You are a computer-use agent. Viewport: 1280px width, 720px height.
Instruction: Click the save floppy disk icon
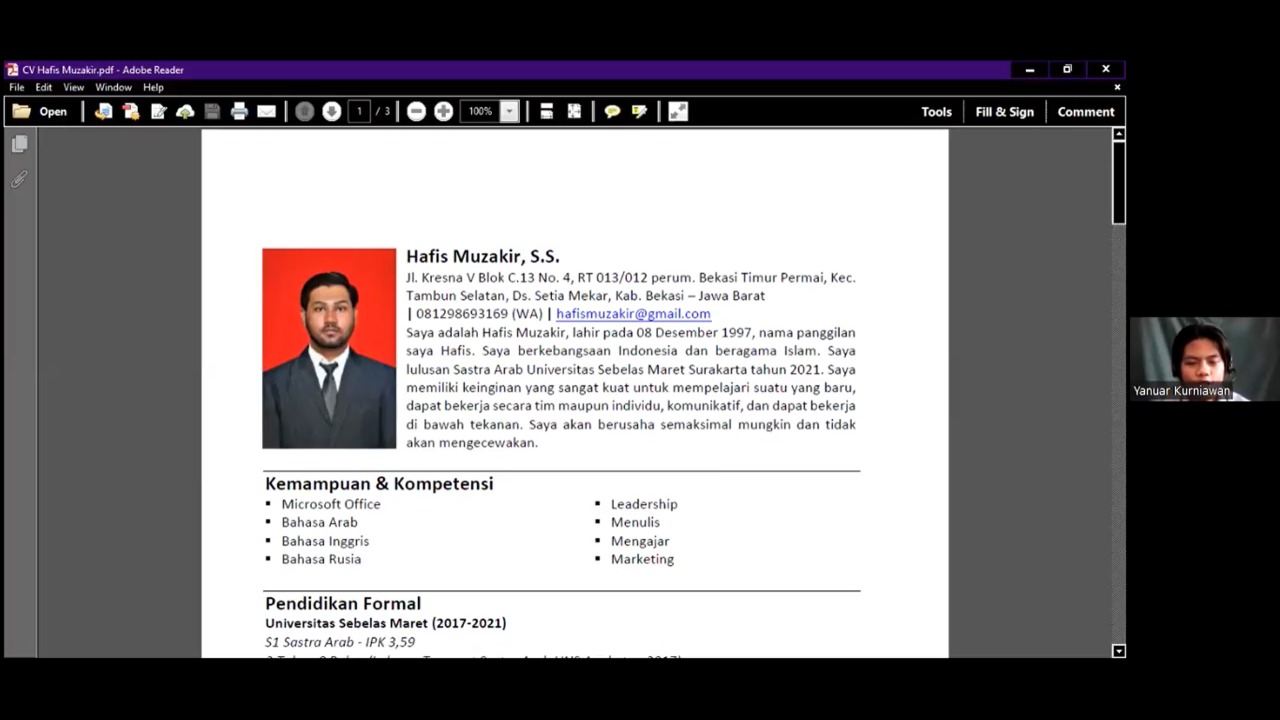pos(212,112)
